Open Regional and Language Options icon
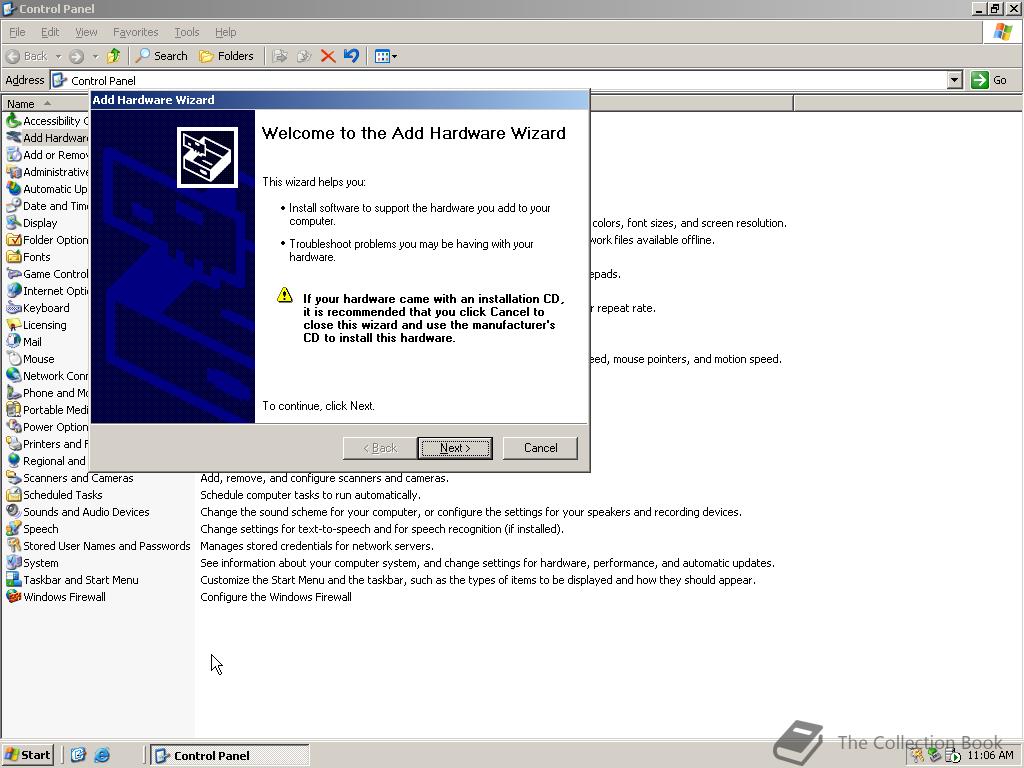 click(14, 460)
